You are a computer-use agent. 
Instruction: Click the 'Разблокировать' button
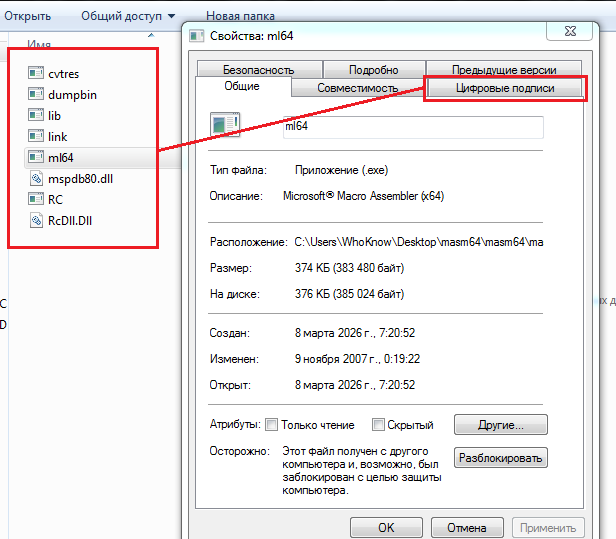(501, 458)
